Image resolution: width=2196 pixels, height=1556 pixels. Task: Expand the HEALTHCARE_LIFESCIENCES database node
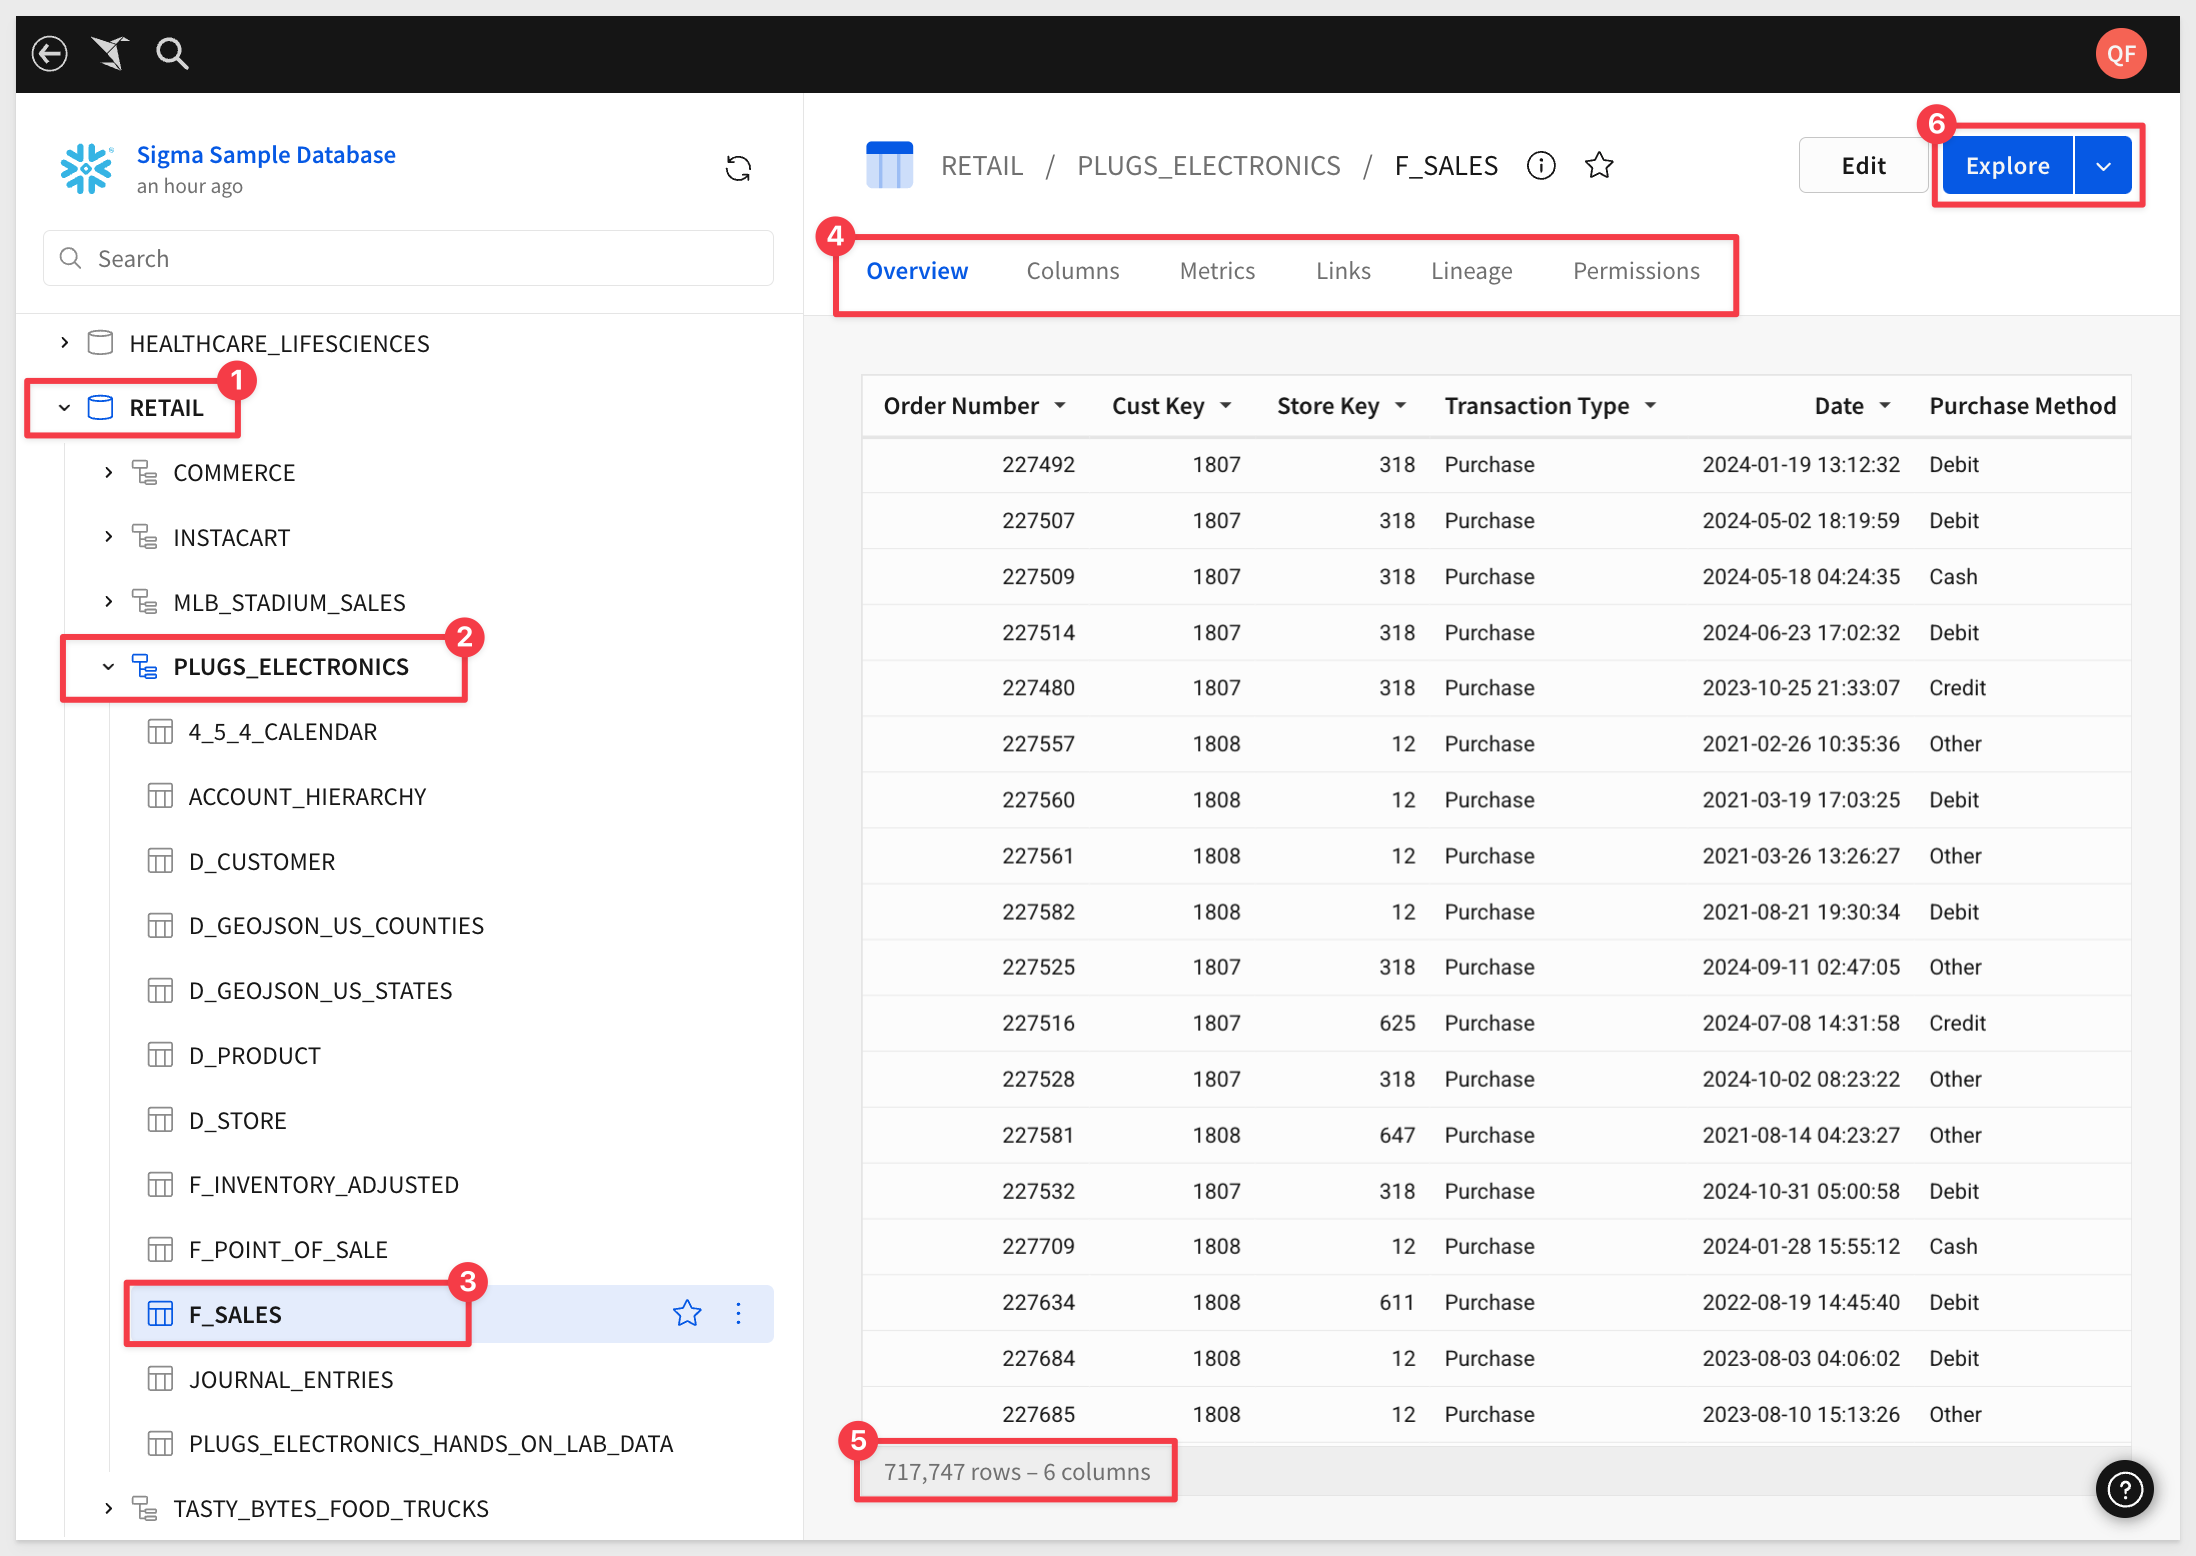click(65, 343)
